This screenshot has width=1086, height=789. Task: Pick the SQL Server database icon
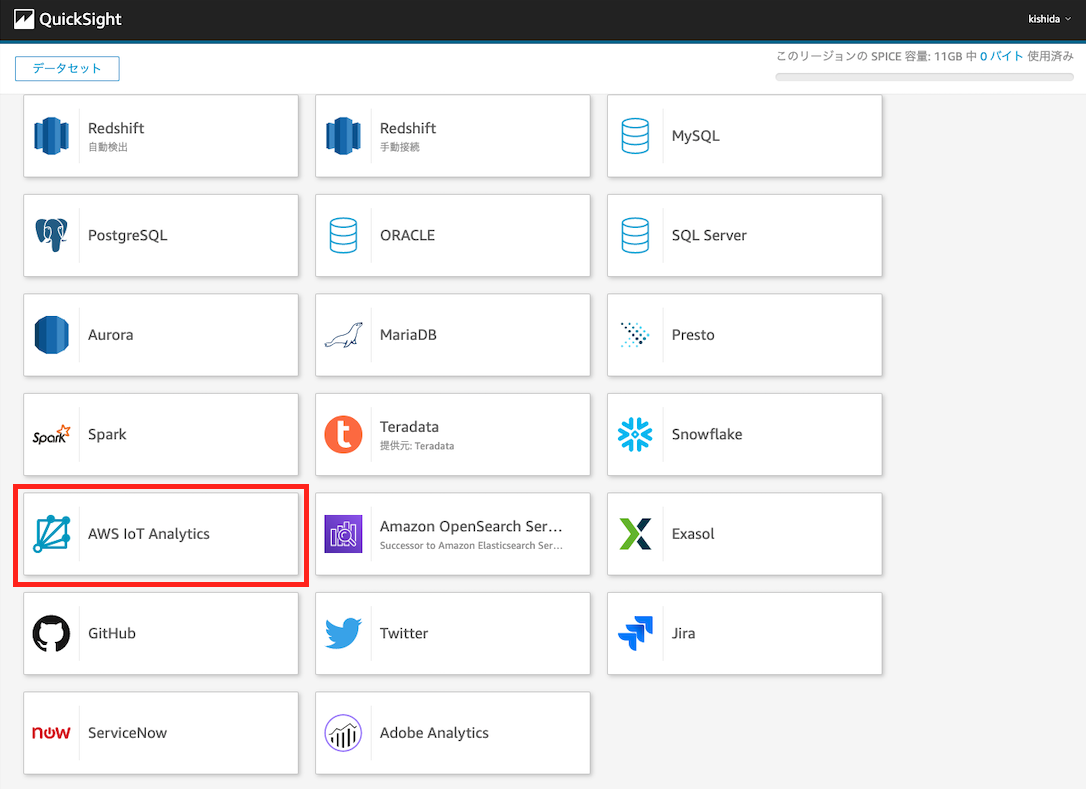pyautogui.click(x=635, y=236)
